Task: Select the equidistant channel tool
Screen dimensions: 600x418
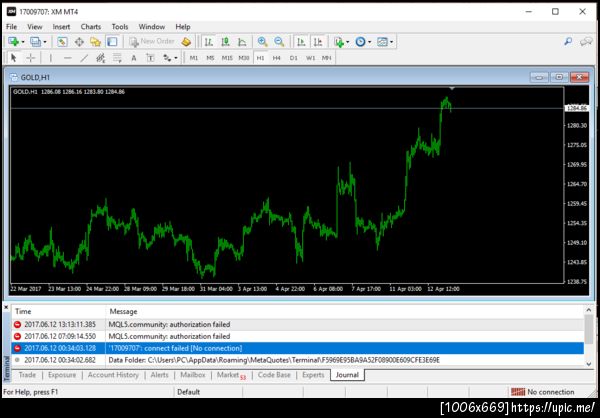Action: point(101,58)
